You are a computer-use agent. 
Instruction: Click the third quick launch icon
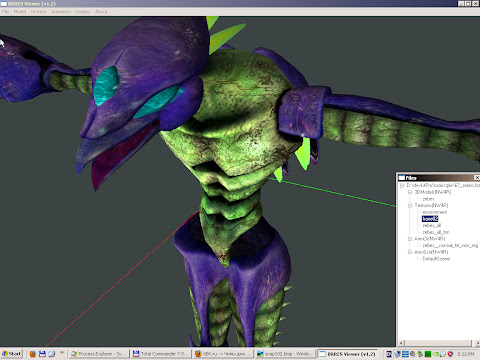(52, 354)
